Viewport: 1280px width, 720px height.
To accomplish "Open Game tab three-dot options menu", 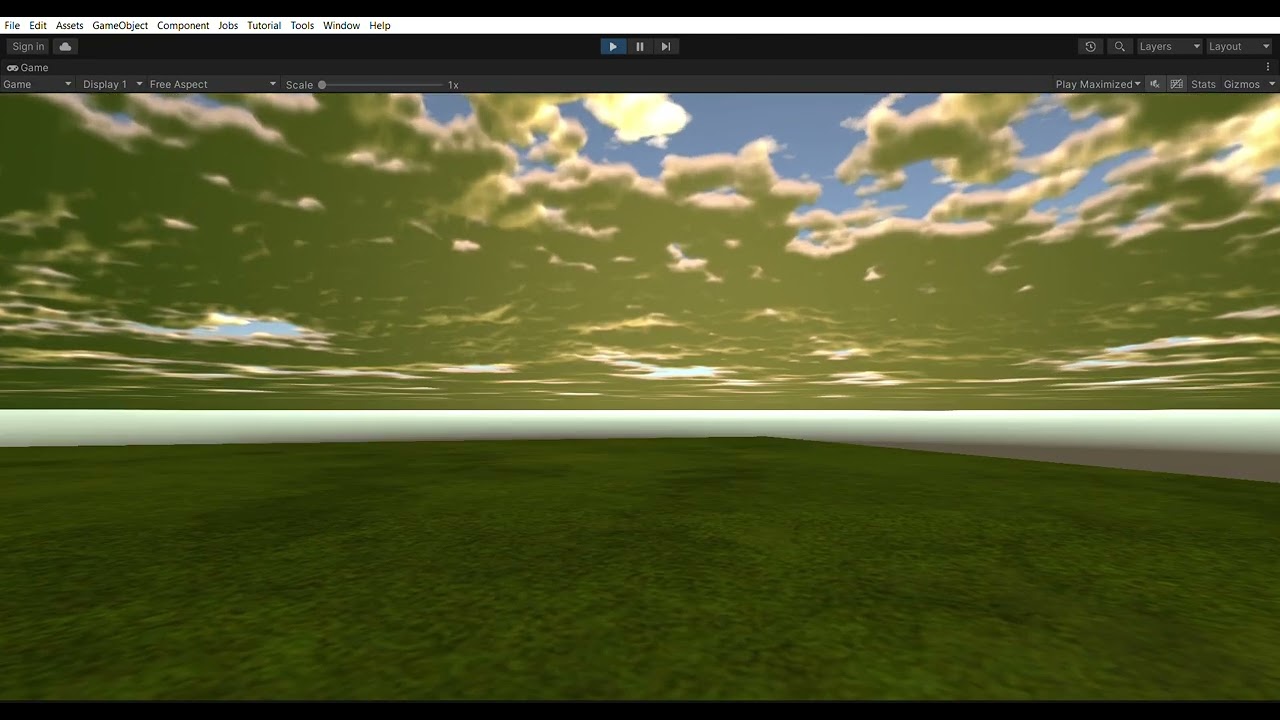I will (1268, 67).
